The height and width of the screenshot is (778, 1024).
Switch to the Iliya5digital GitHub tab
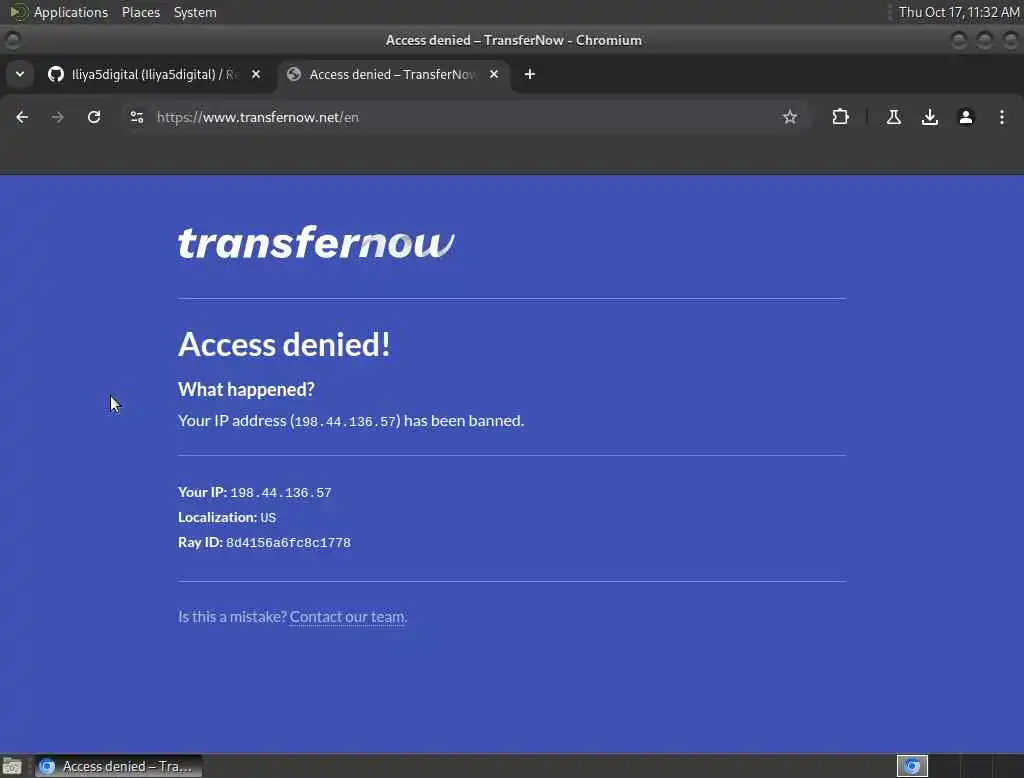153,74
